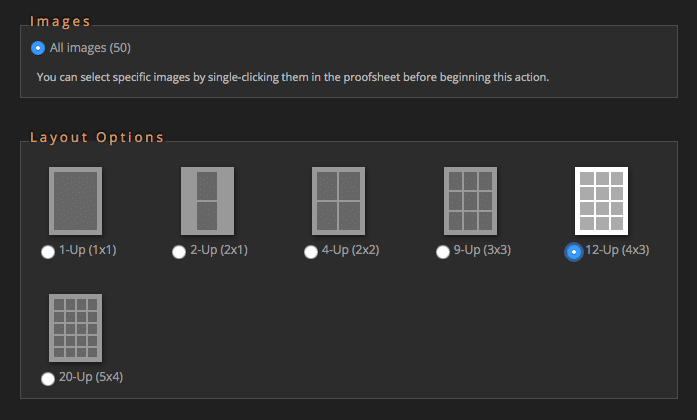Click the "4-Up (2x2)" label text
Viewport: 697px width, 420px height.
pos(350,251)
